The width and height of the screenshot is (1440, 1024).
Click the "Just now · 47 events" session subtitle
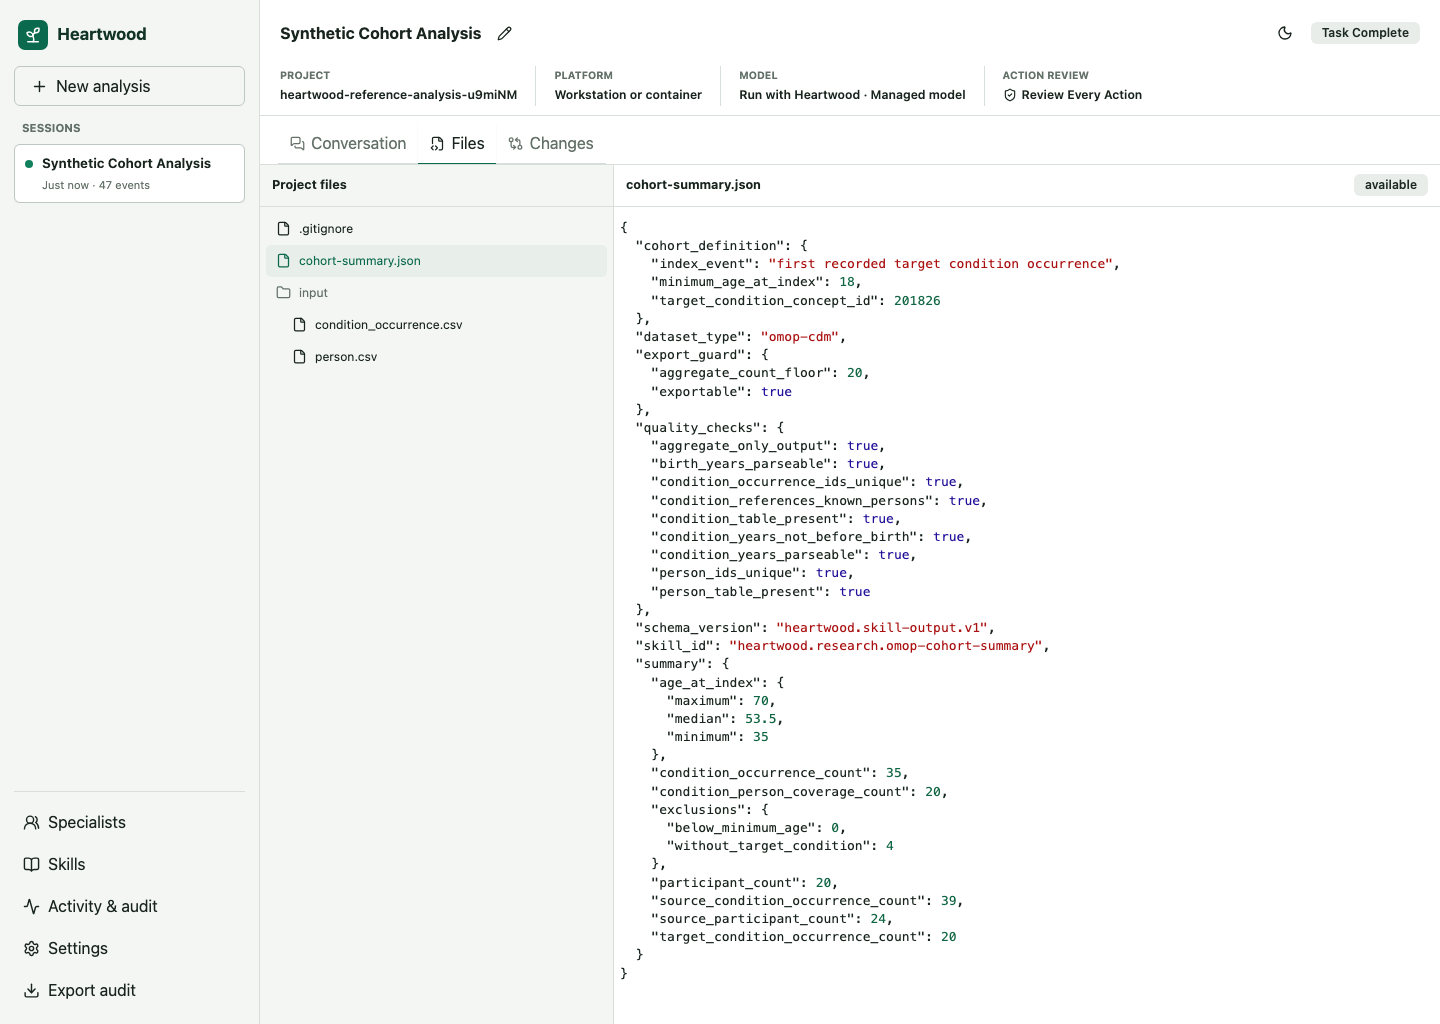[x=96, y=185]
